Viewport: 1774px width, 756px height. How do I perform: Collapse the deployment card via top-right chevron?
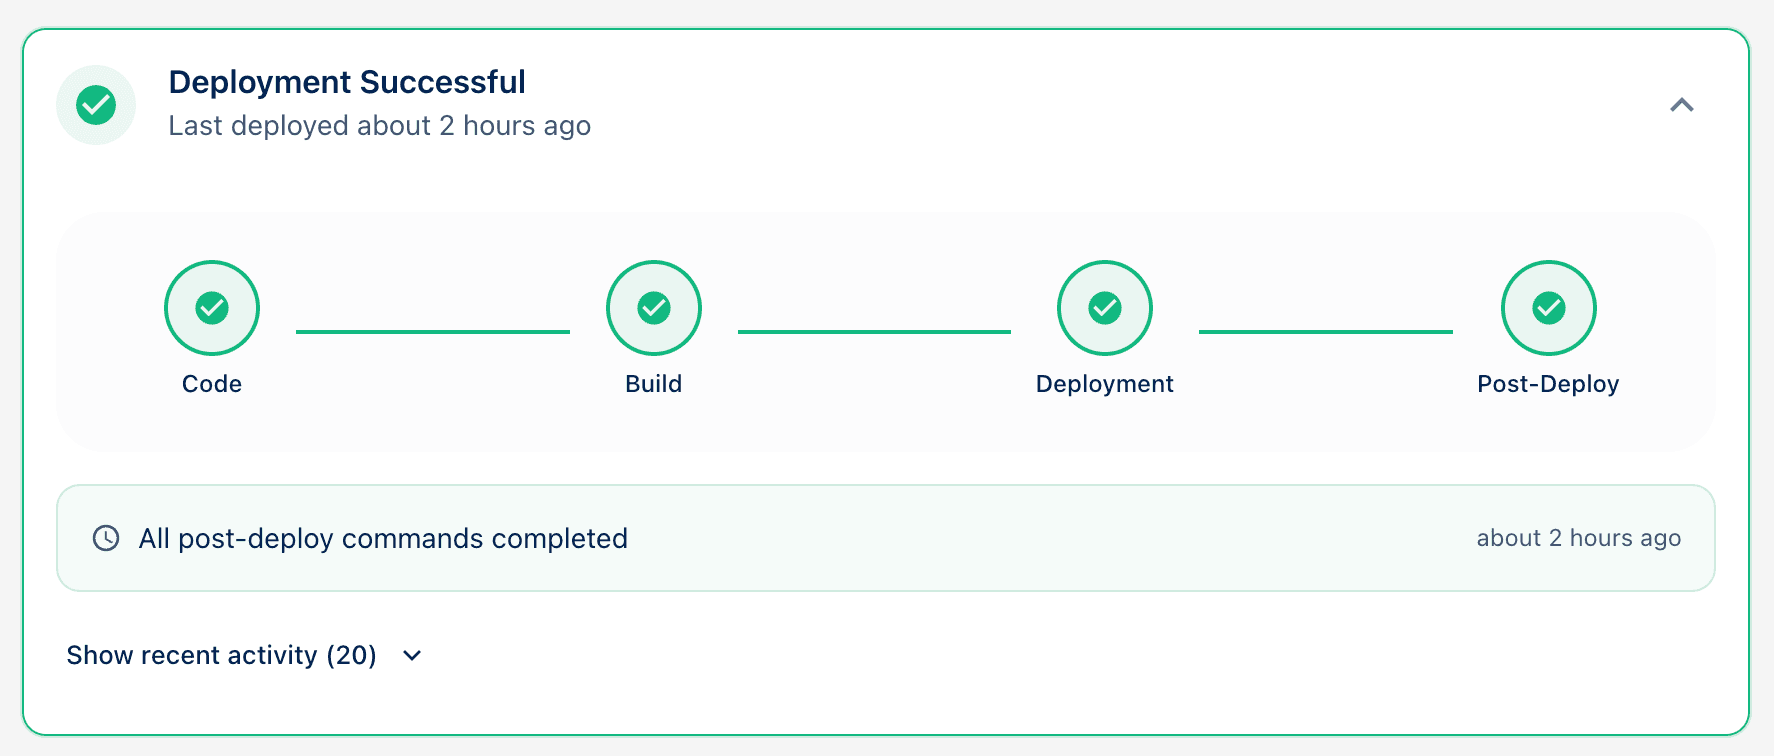click(1682, 105)
